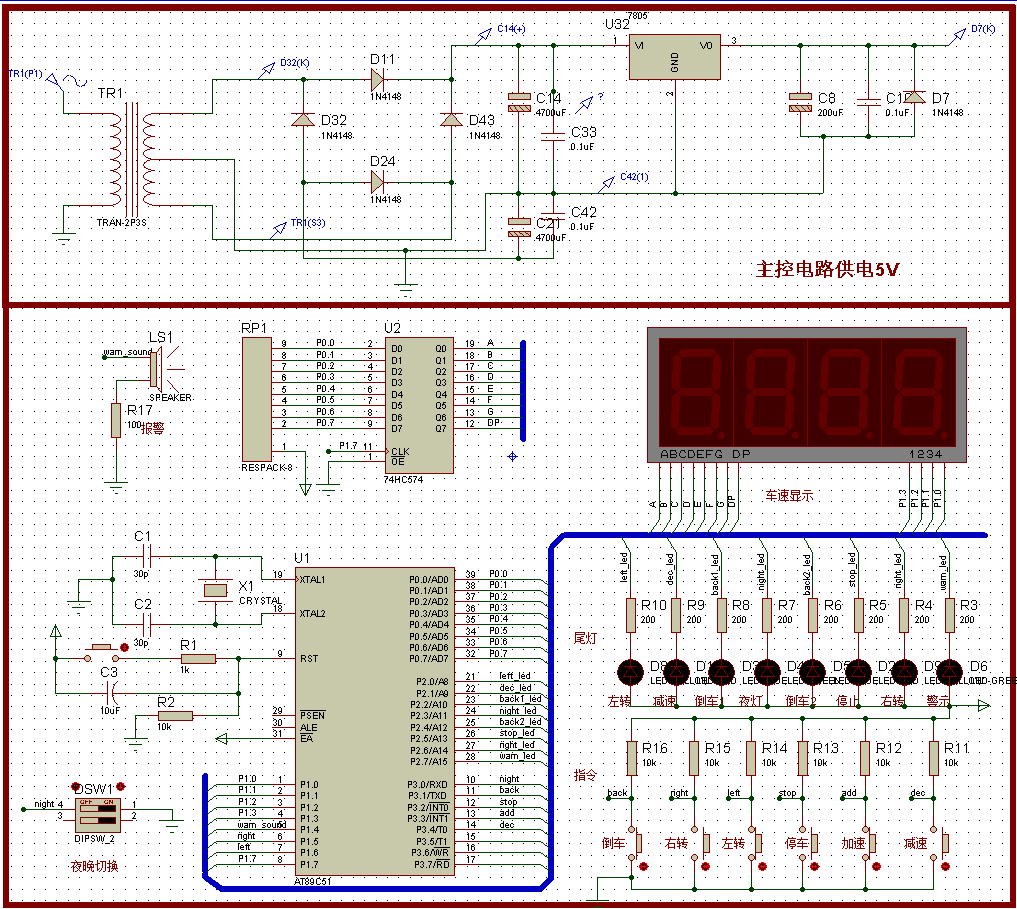Click capacitor C1 30p

pyautogui.click(x=147, y=556)
